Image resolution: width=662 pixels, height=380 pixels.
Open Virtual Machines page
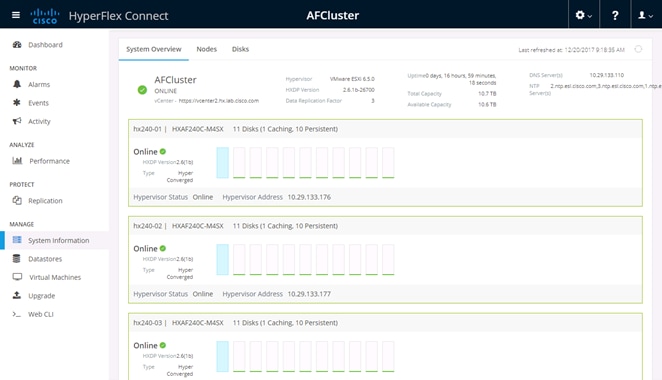55,277
